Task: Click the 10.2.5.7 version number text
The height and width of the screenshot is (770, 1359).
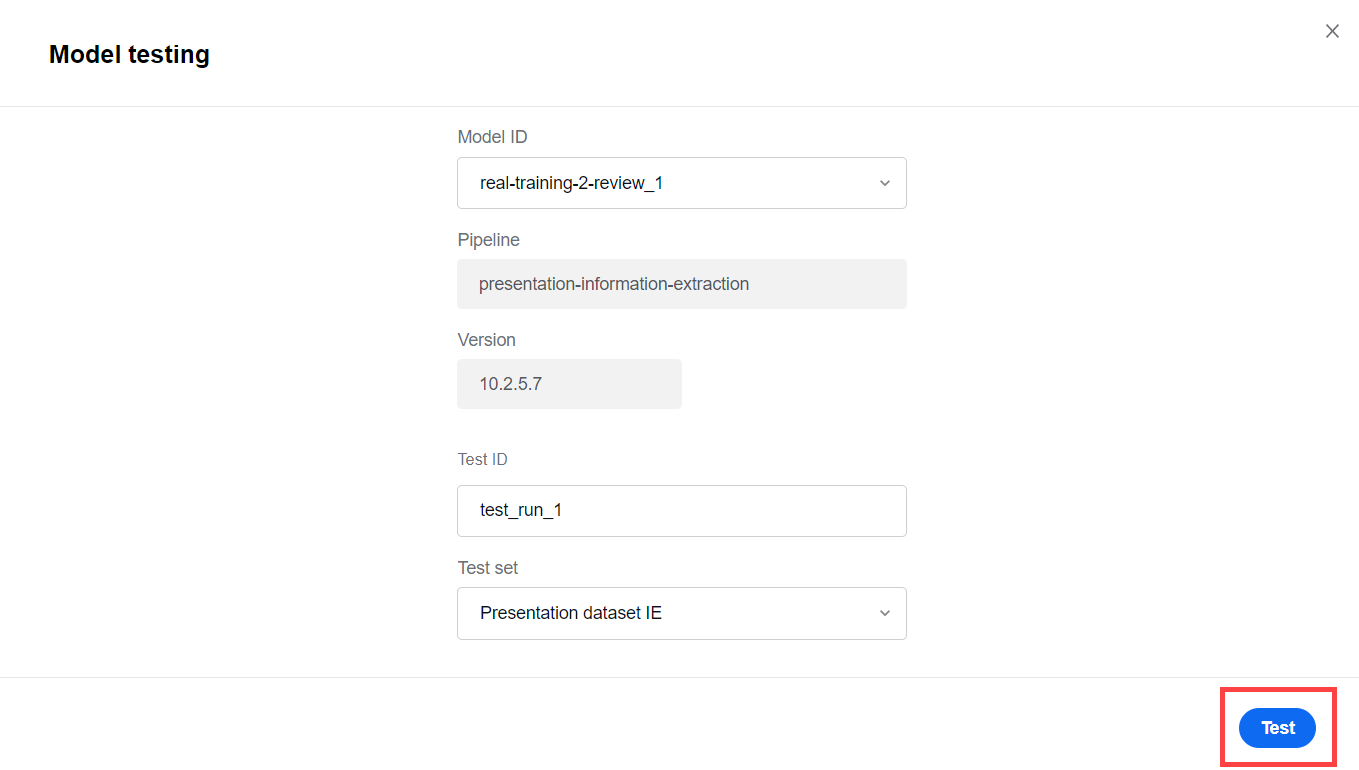Action: 511,384
